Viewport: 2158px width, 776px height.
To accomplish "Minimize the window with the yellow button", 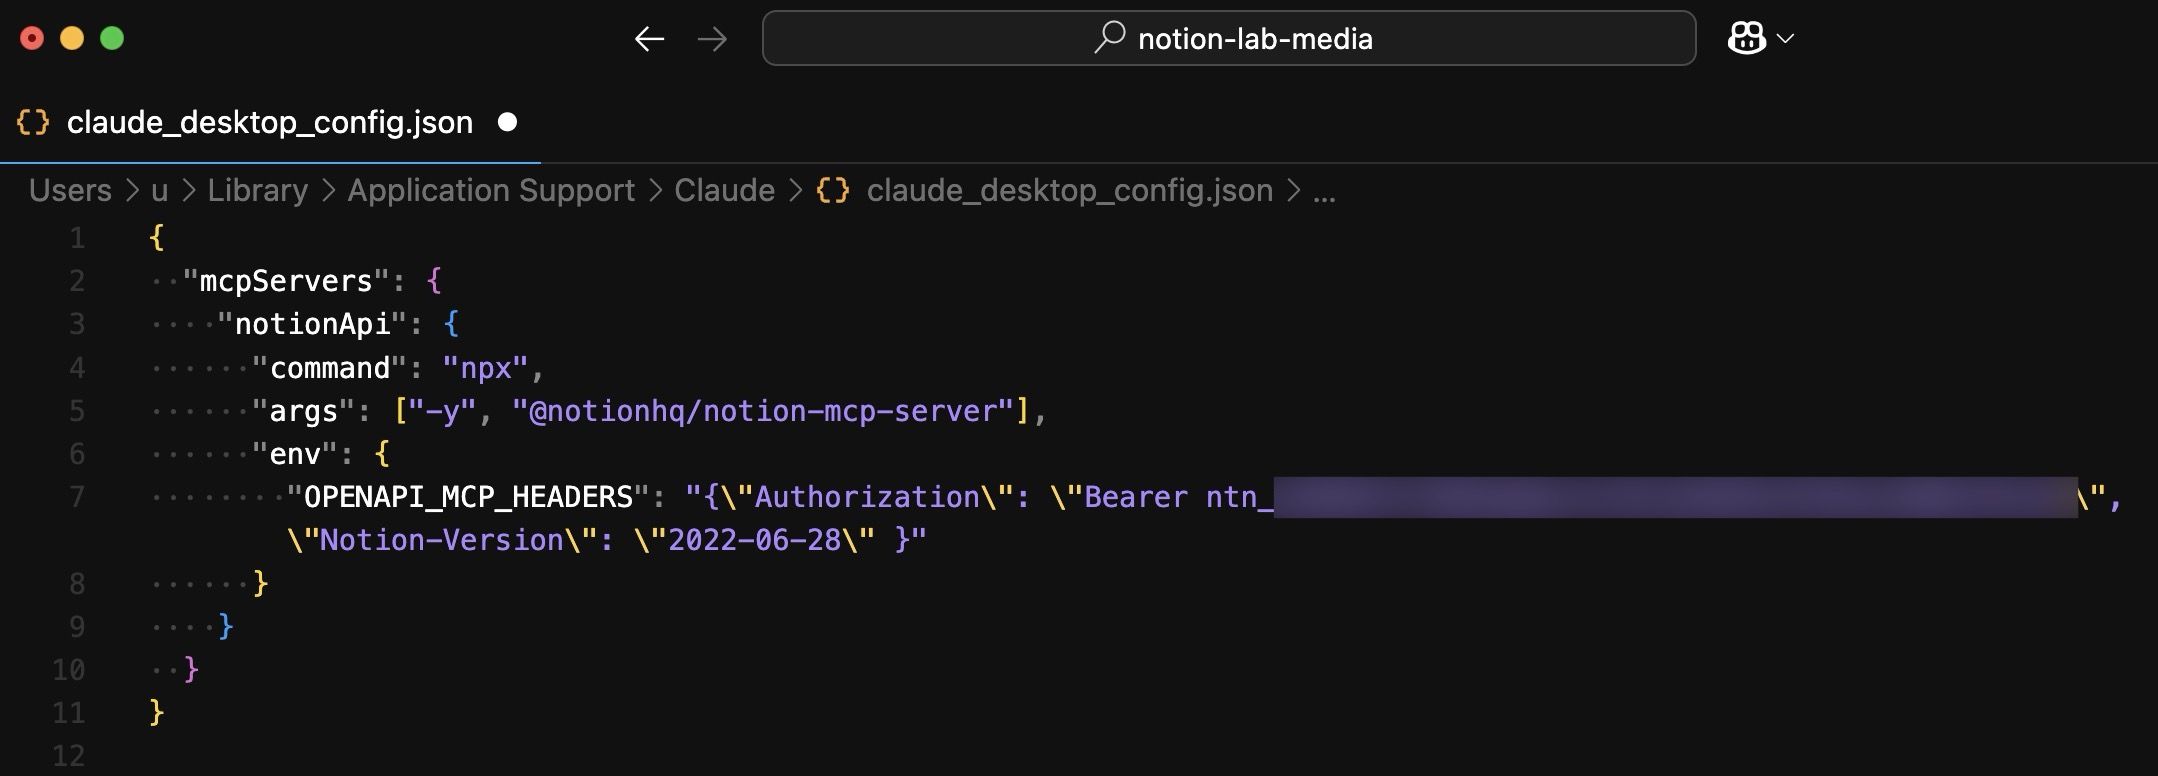I will point(72,38).
